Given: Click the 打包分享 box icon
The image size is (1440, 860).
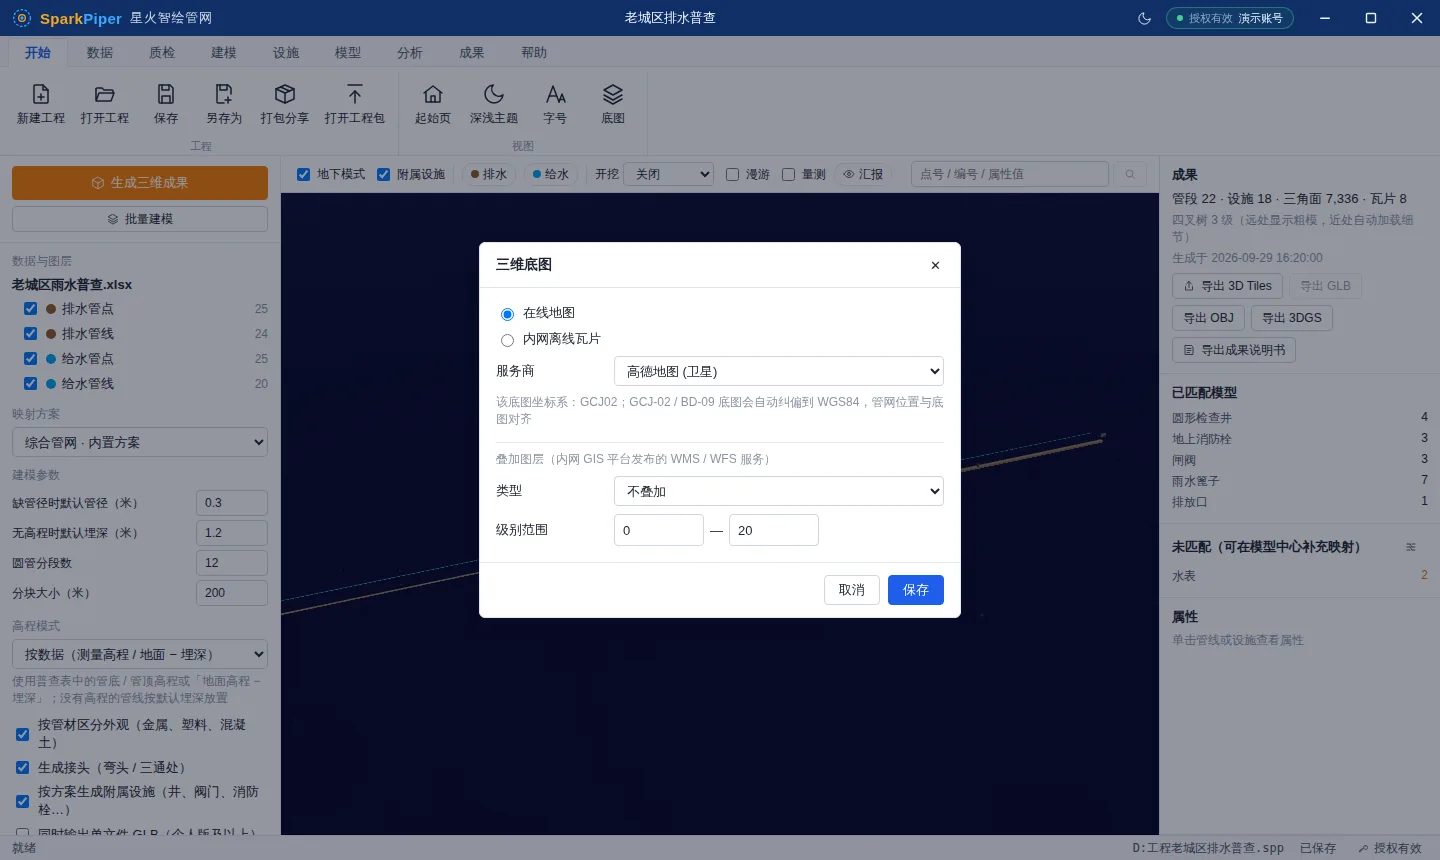Looking at the screenshot, I should (285, 94).
